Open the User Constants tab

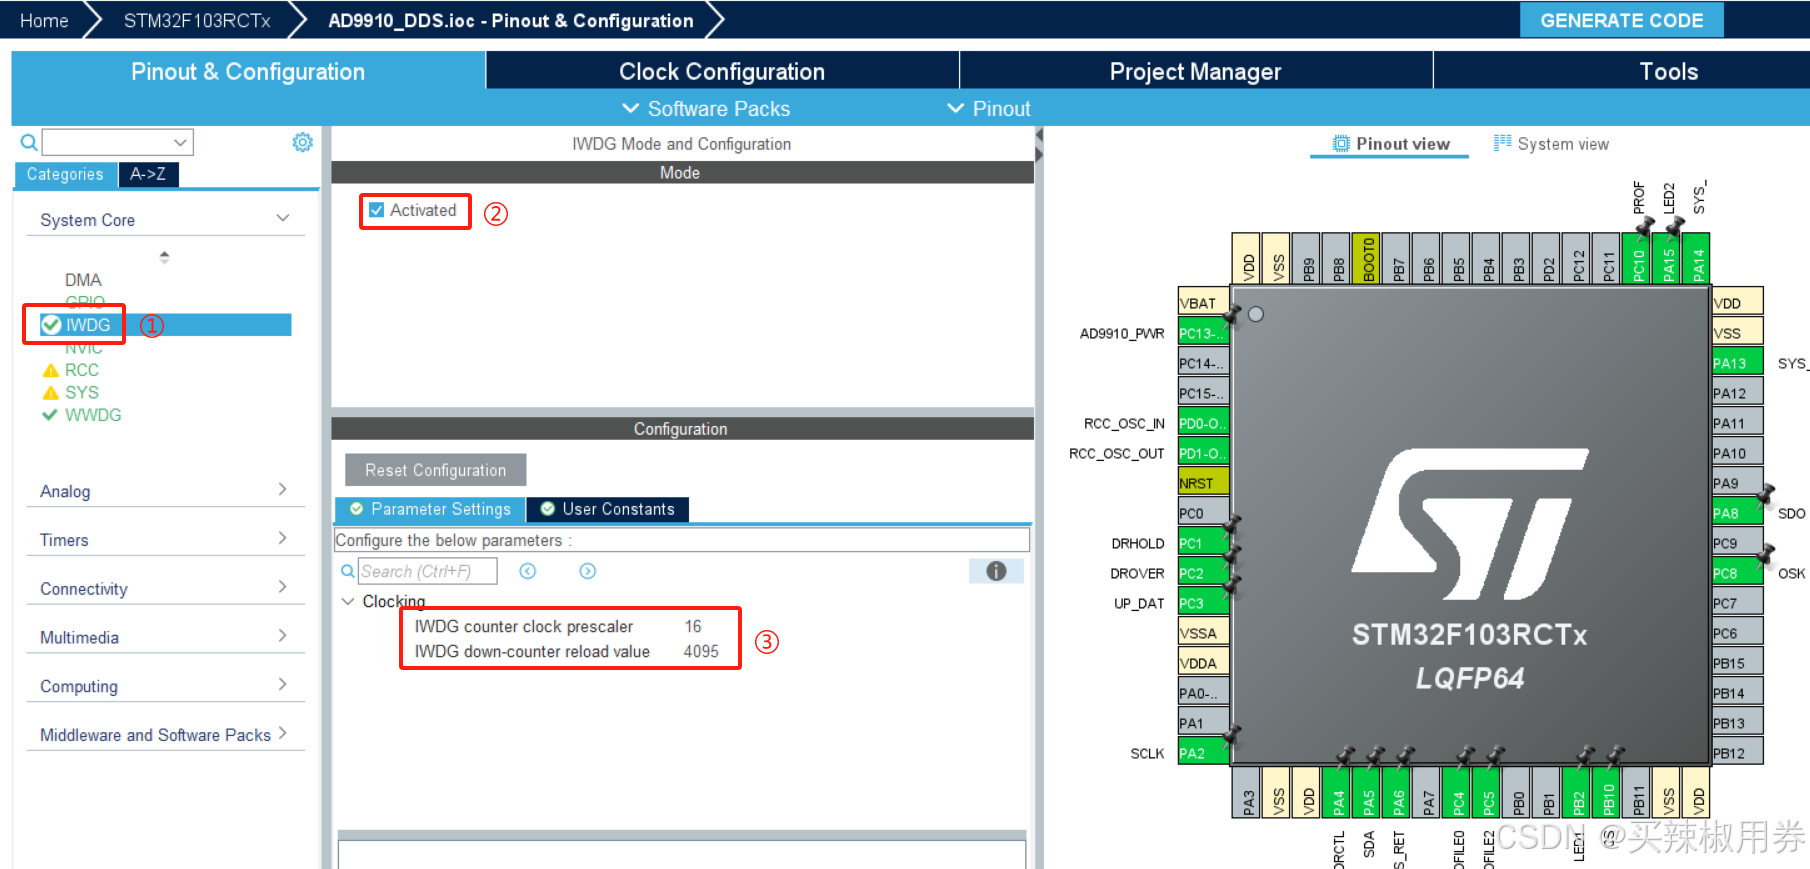tap(608, 509)
